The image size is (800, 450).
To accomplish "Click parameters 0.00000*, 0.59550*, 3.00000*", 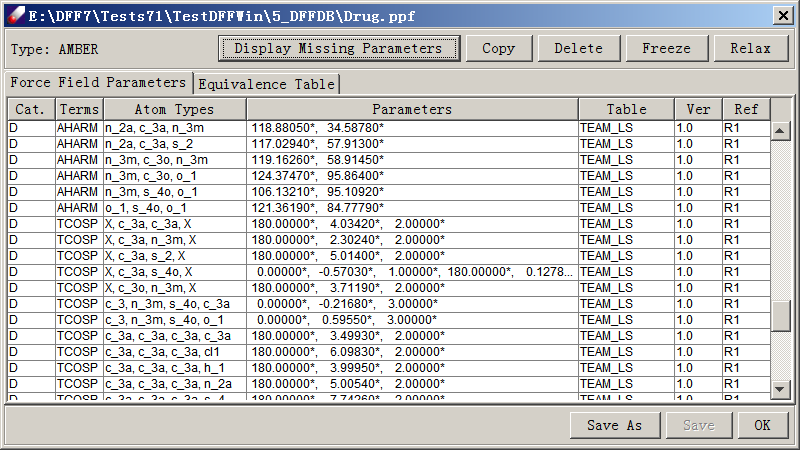I will (x=412, y=320).
